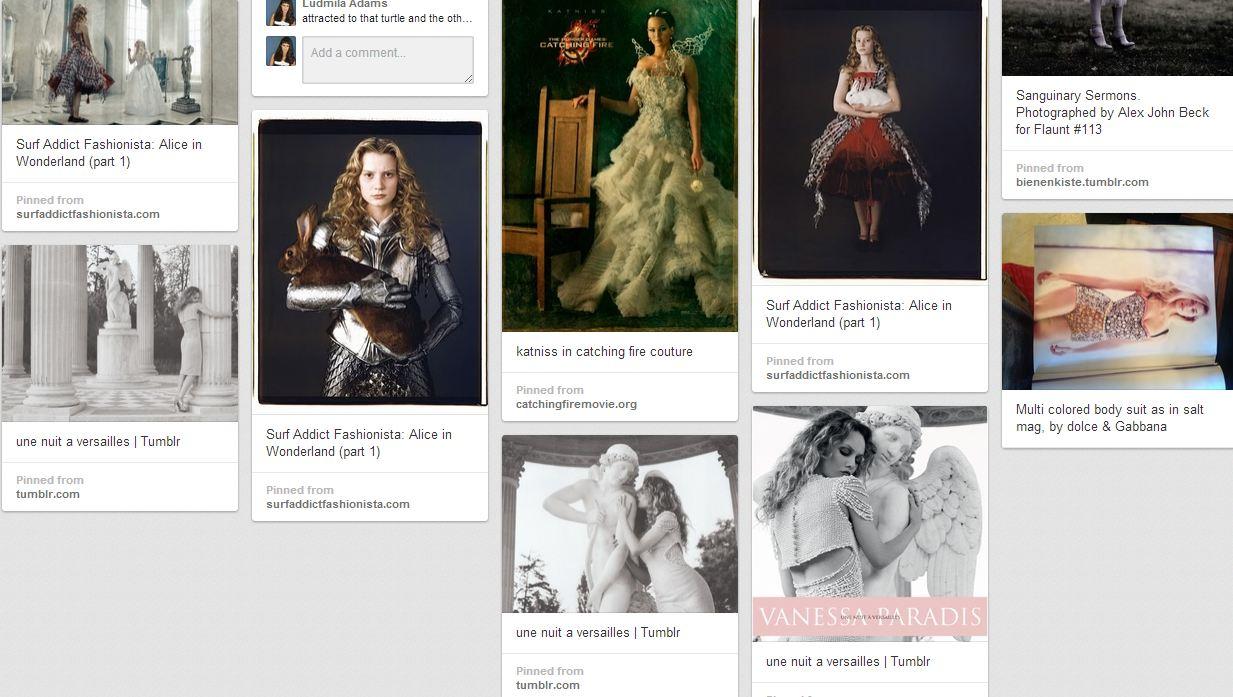1233x697 pixels.
Task: Click 'Sanguinary Sermons' photo caption
Action: (x=1113, y=113)
